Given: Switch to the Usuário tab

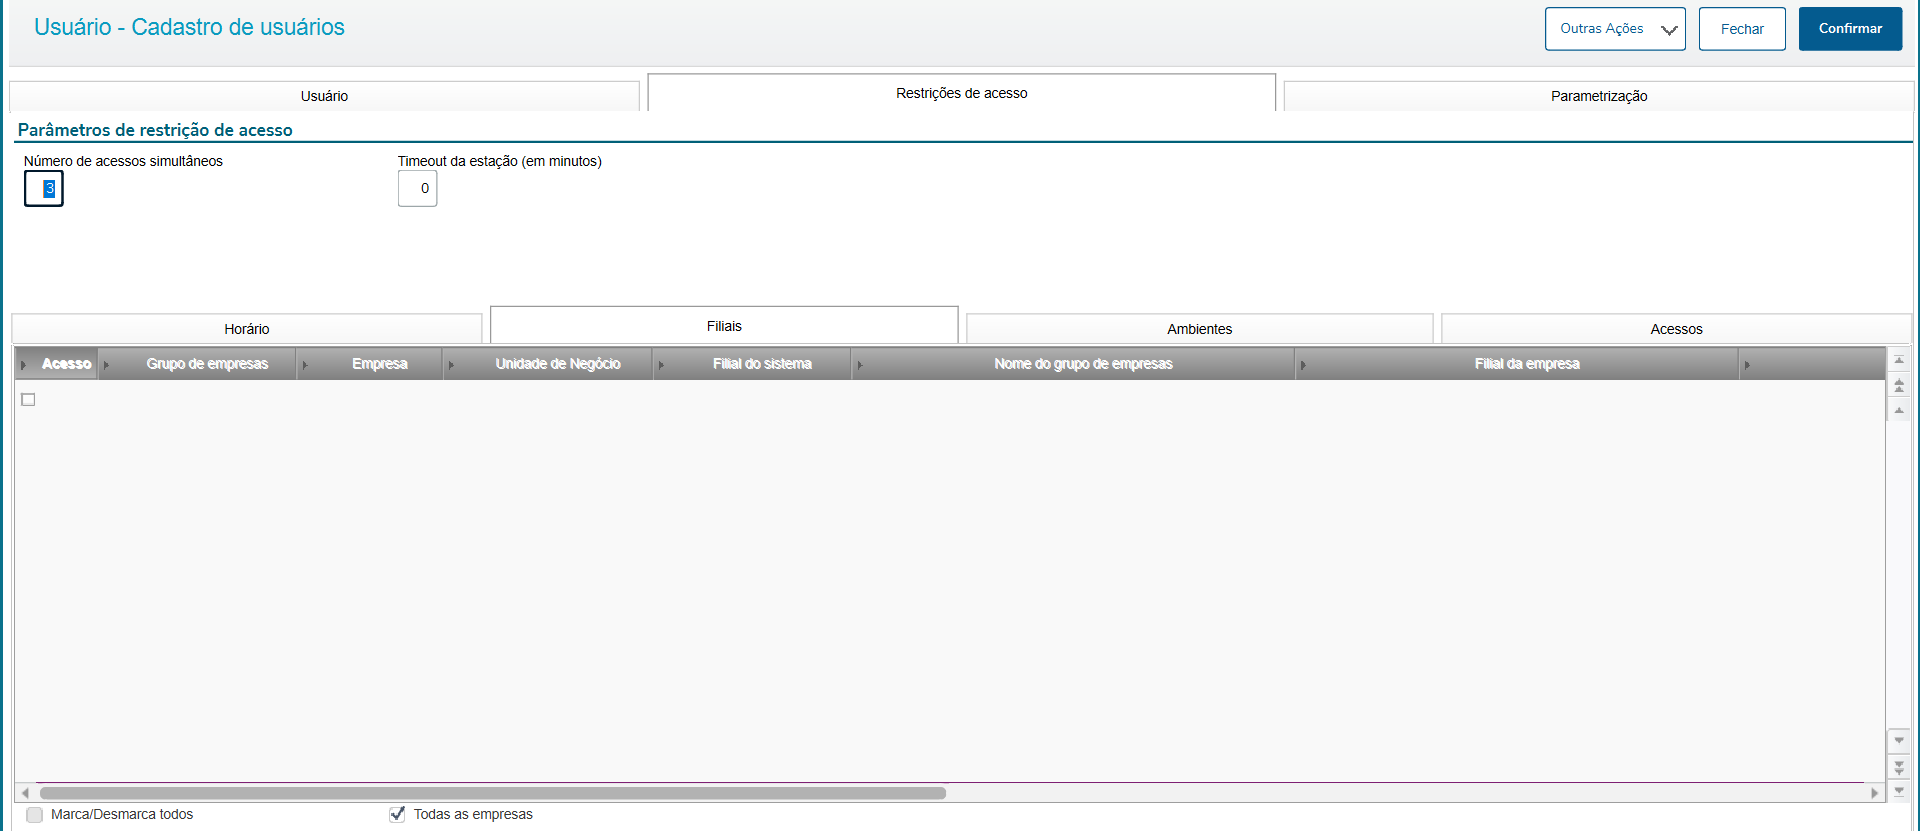Looking at the screenshot, I should [324, 96].
